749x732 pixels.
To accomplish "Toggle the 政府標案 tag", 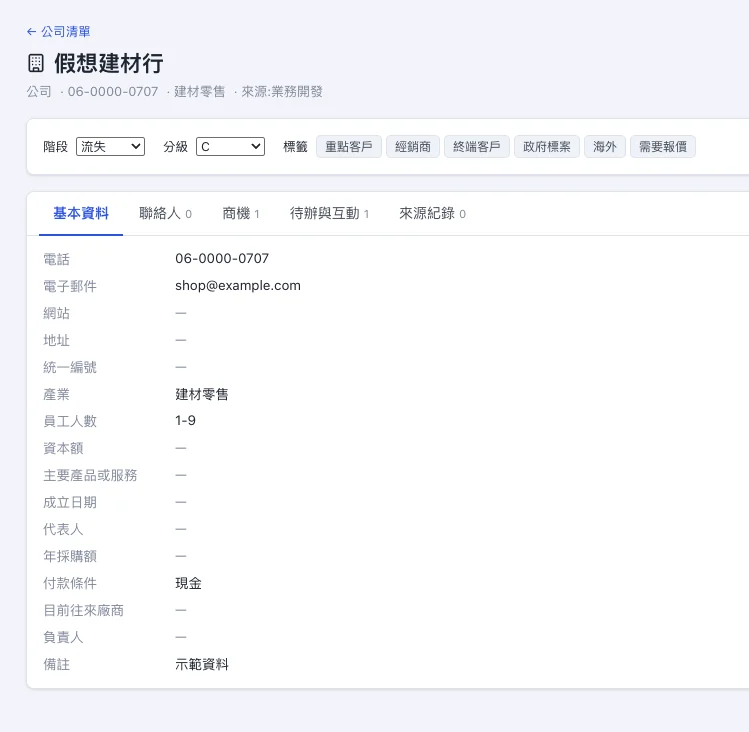I will tap(546, 146).
